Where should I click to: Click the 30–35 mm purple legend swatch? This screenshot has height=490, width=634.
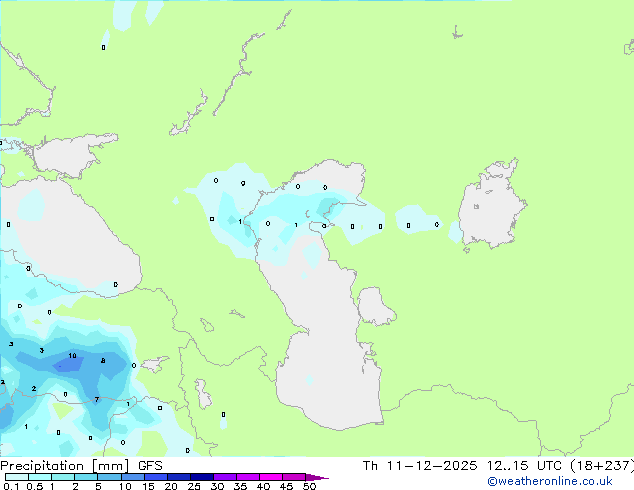pos(225,477)
